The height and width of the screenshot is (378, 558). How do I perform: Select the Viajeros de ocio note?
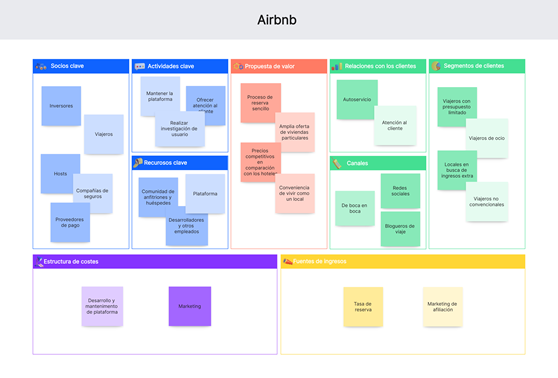point(487,138)
